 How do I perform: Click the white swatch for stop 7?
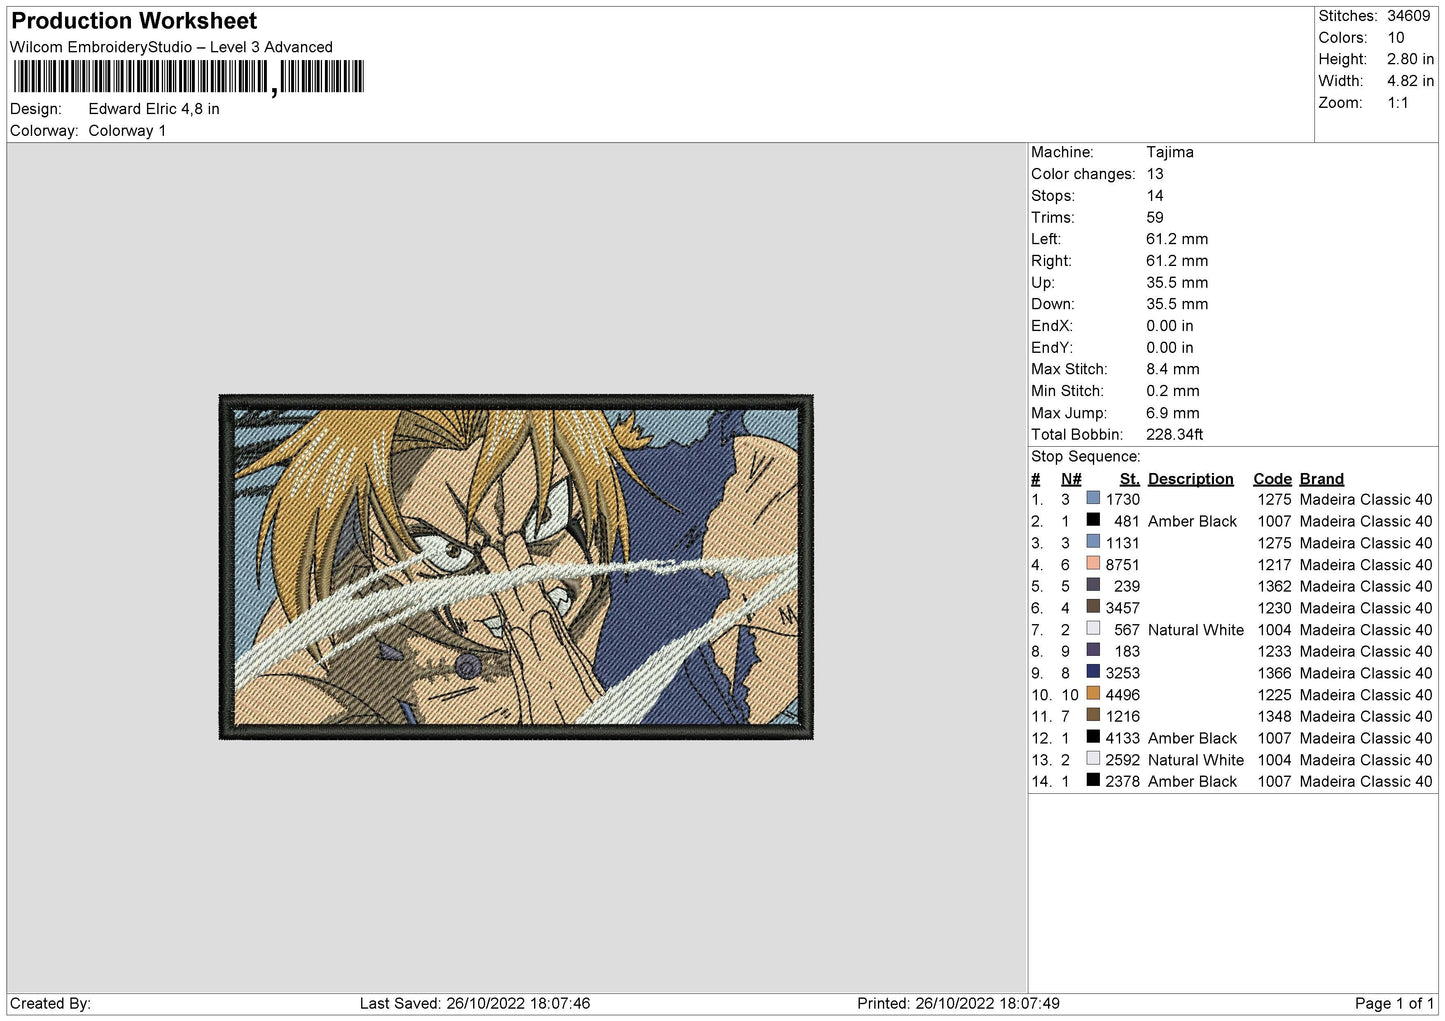[x=1093, y=628]
